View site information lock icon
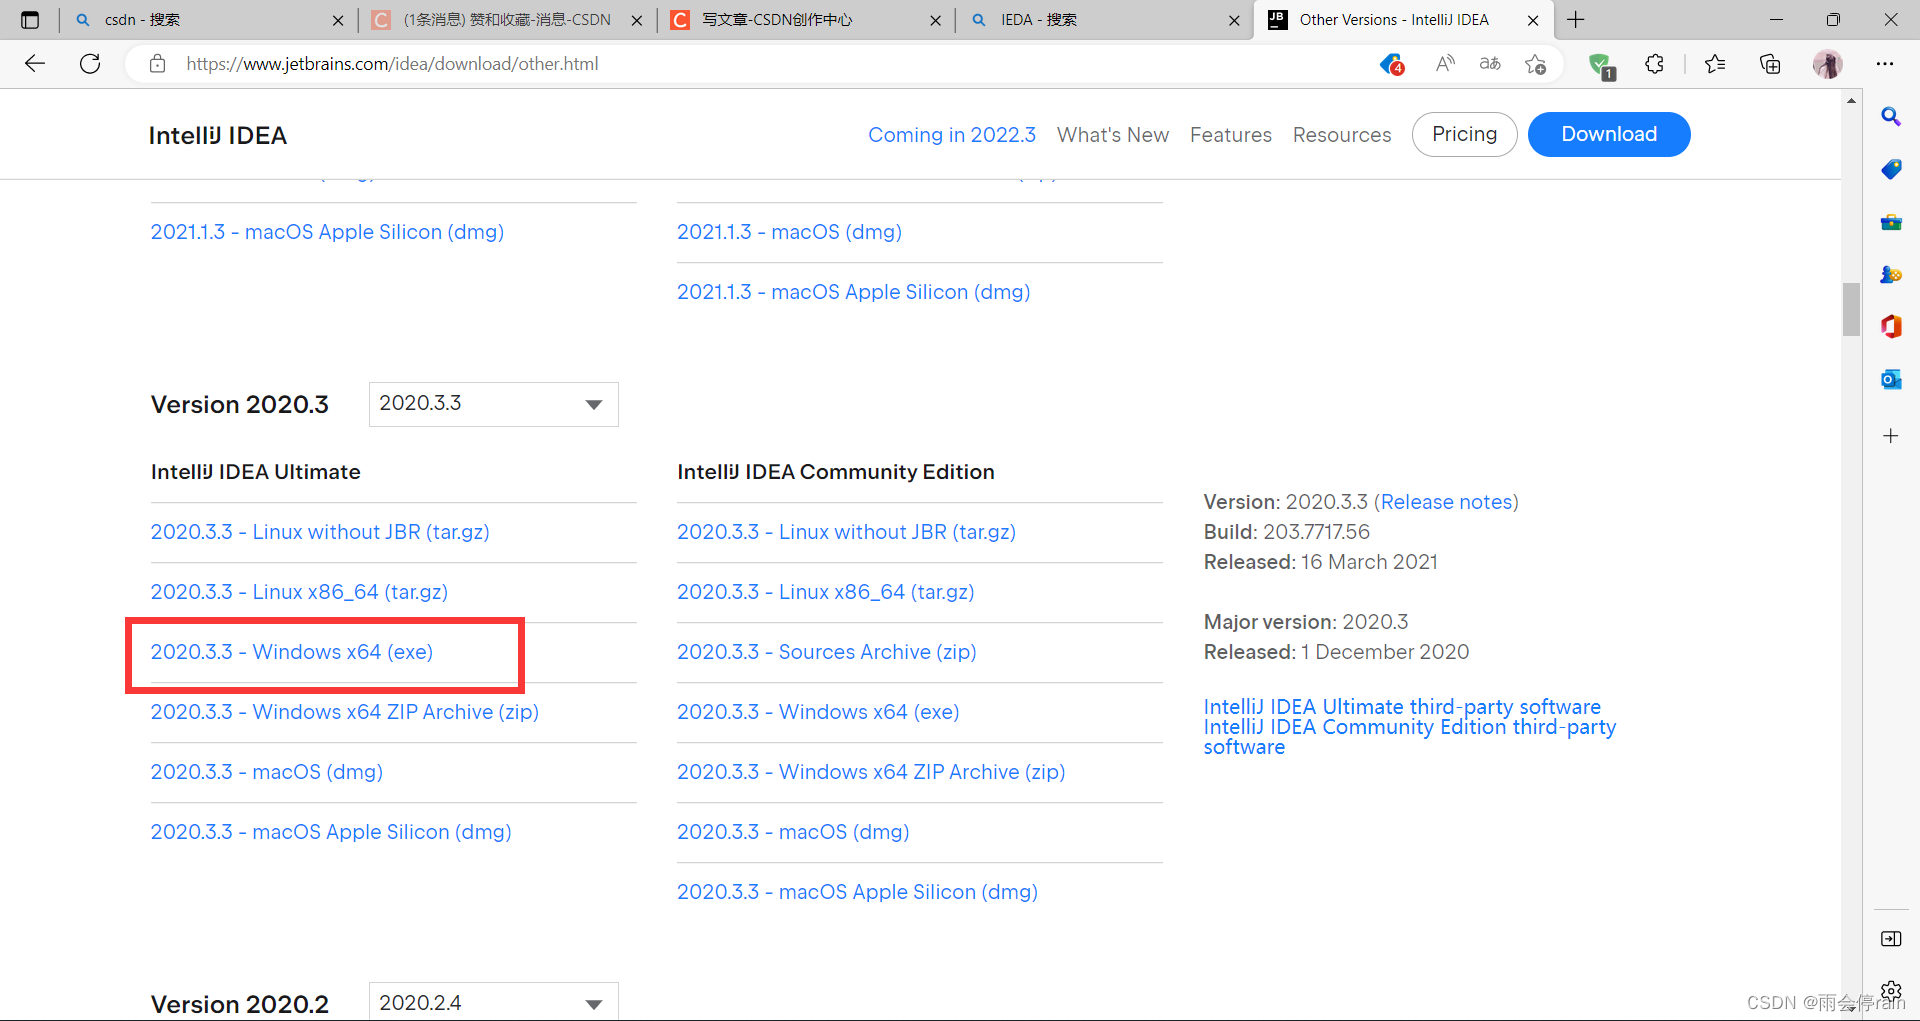Image resolution: width=1920 pixels, height=1021 pixels. [x=157, y=64]
